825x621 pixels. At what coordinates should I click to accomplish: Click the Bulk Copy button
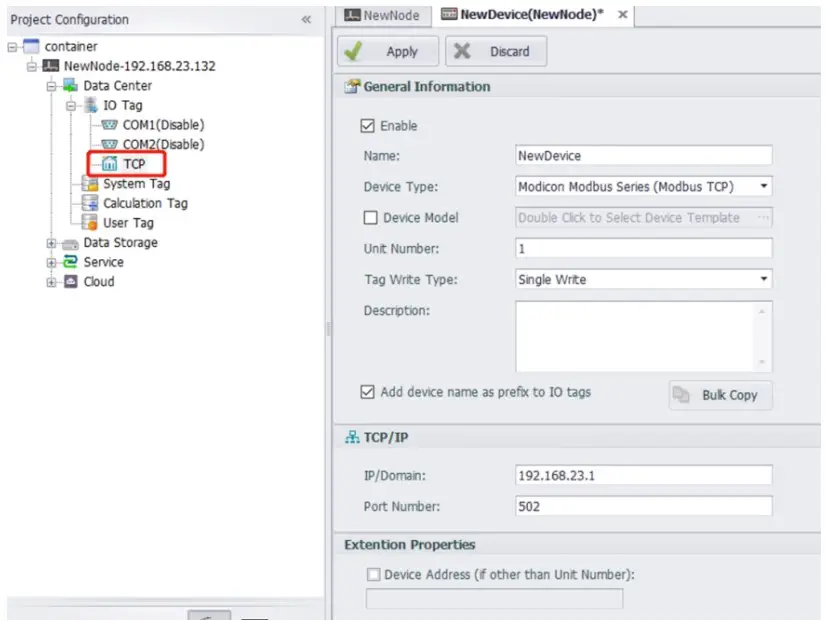pos(721,395)
